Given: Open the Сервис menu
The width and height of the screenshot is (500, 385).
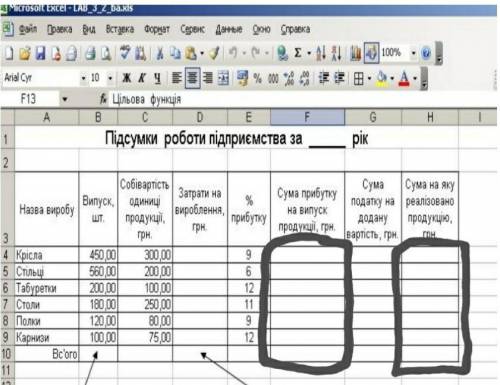Looking at the screenshot, I should pyautogui.click(x=192, y=29).
